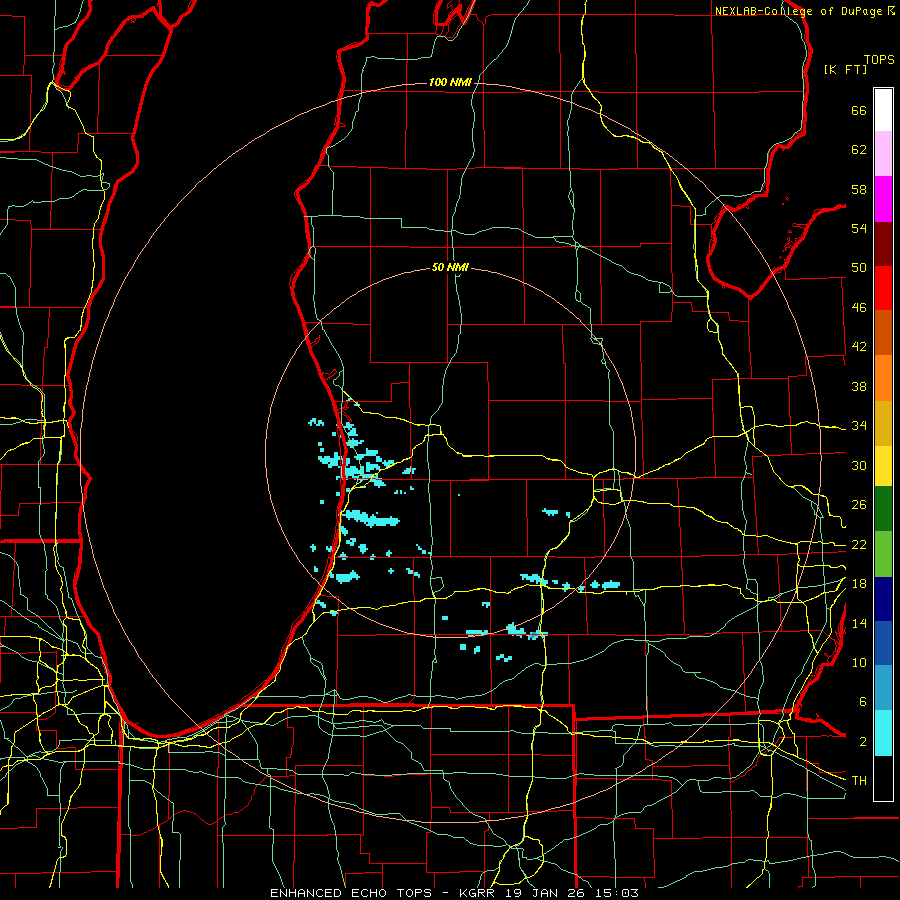900x900 pixels.
Task: Click the "62" legend value
Action: point(859,150)
